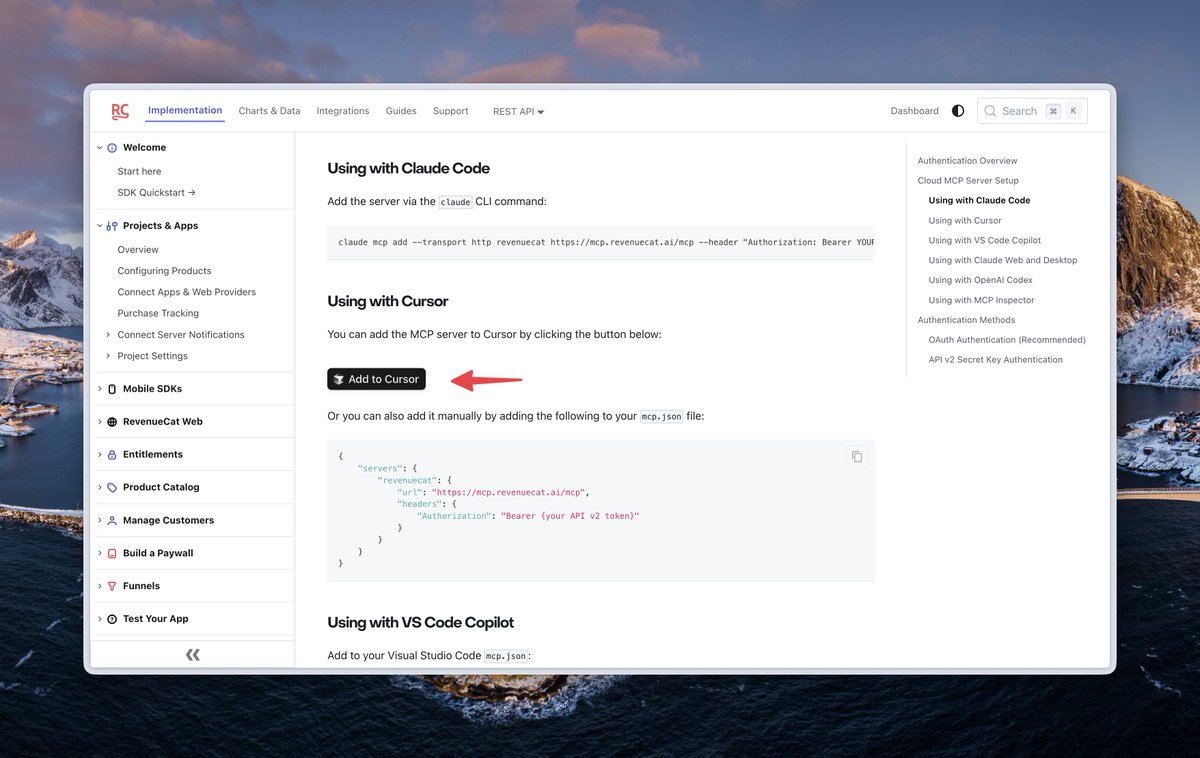
Task: Click the Manage Customers person icon
Action: tap(112, 521)
